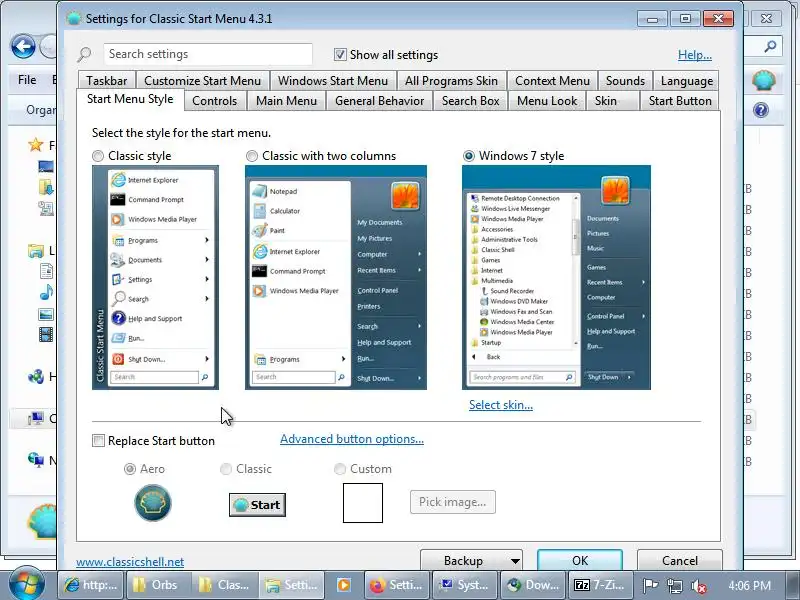Open the Customize Start Menu tab

tap(202, 81)
